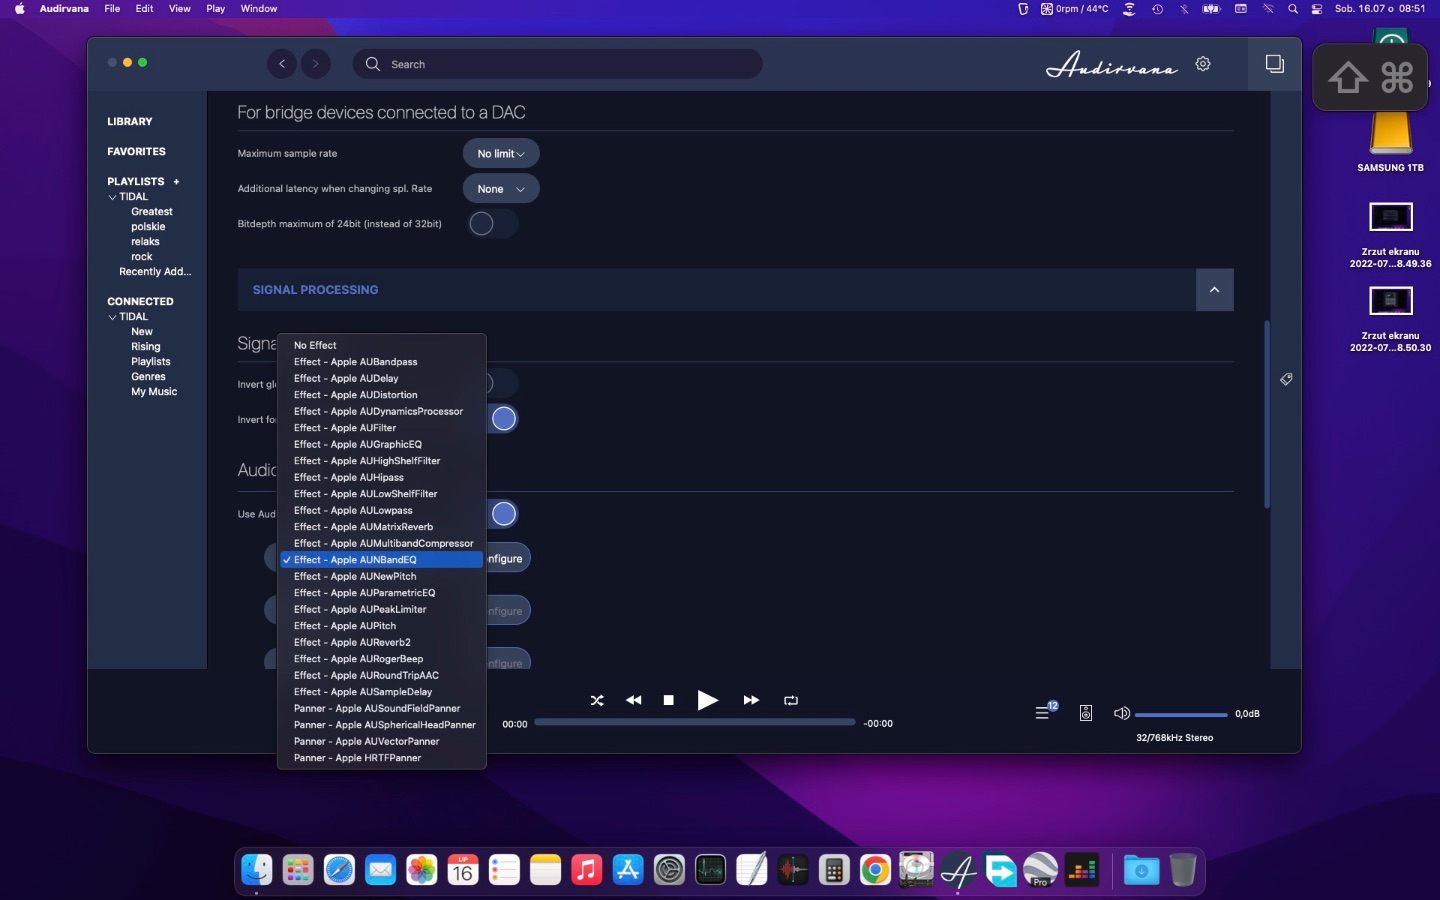Open Audirvana settings gear
1440x900 pixels.
[x=1203, y=64]
